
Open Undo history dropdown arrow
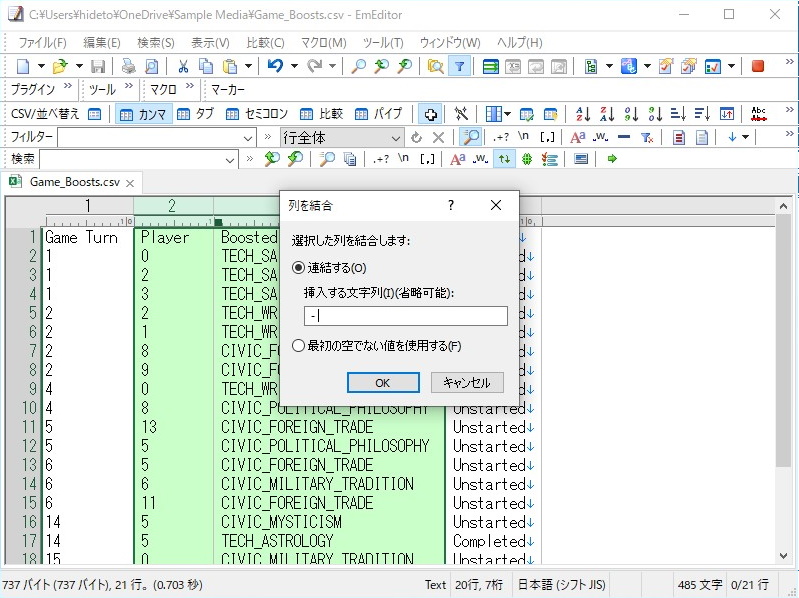(294, 66)
